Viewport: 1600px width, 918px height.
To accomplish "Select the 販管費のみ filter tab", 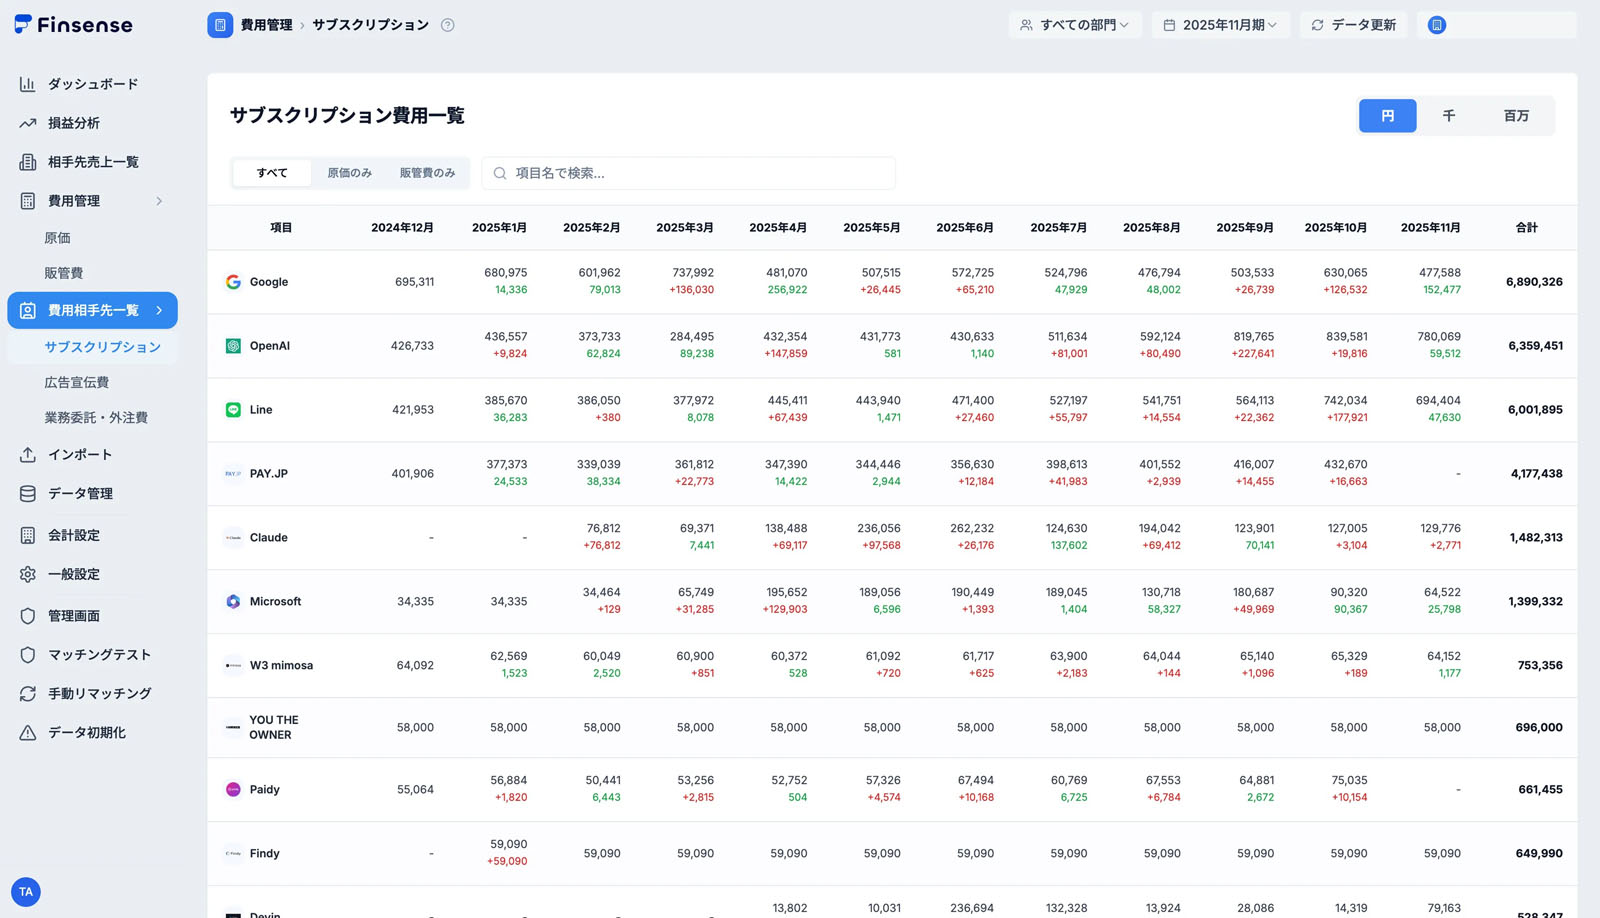I will (427, 173).
